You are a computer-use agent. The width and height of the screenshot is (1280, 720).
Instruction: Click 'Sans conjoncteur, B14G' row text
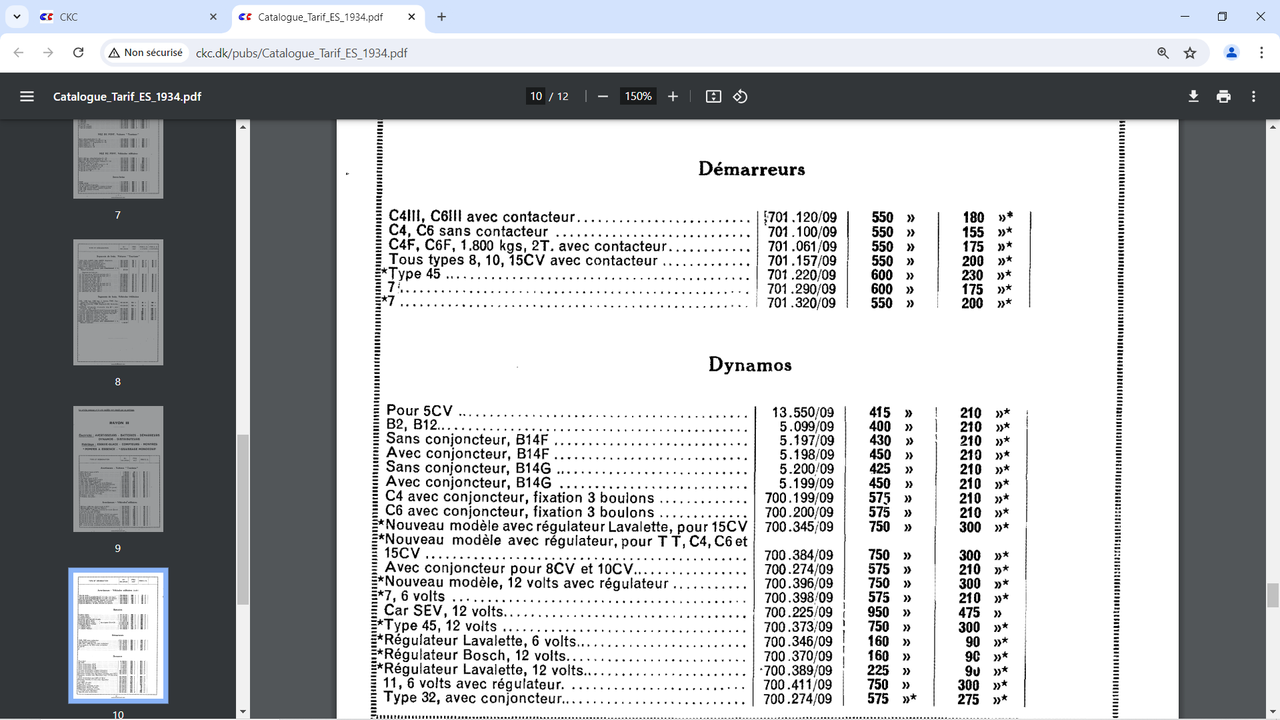coord(469,467)
